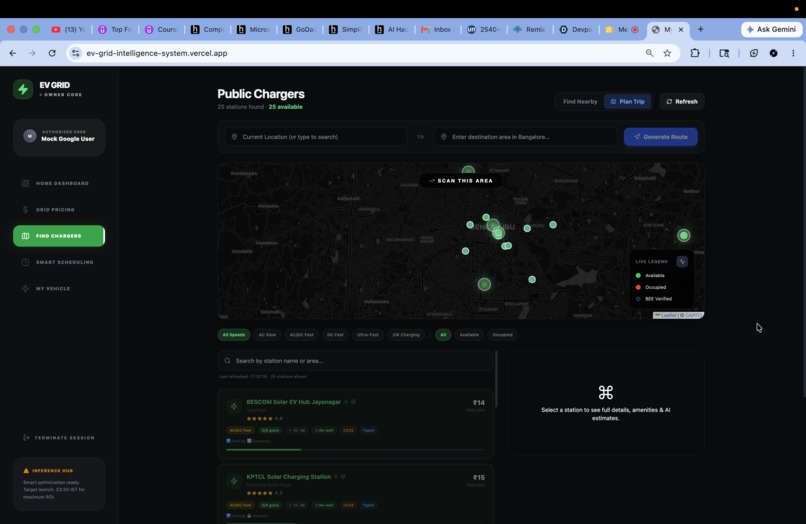Click the EV Grid lightning bolt logo
The height and width of the screenshot is (524, 806).
click(x=23, y=89)
